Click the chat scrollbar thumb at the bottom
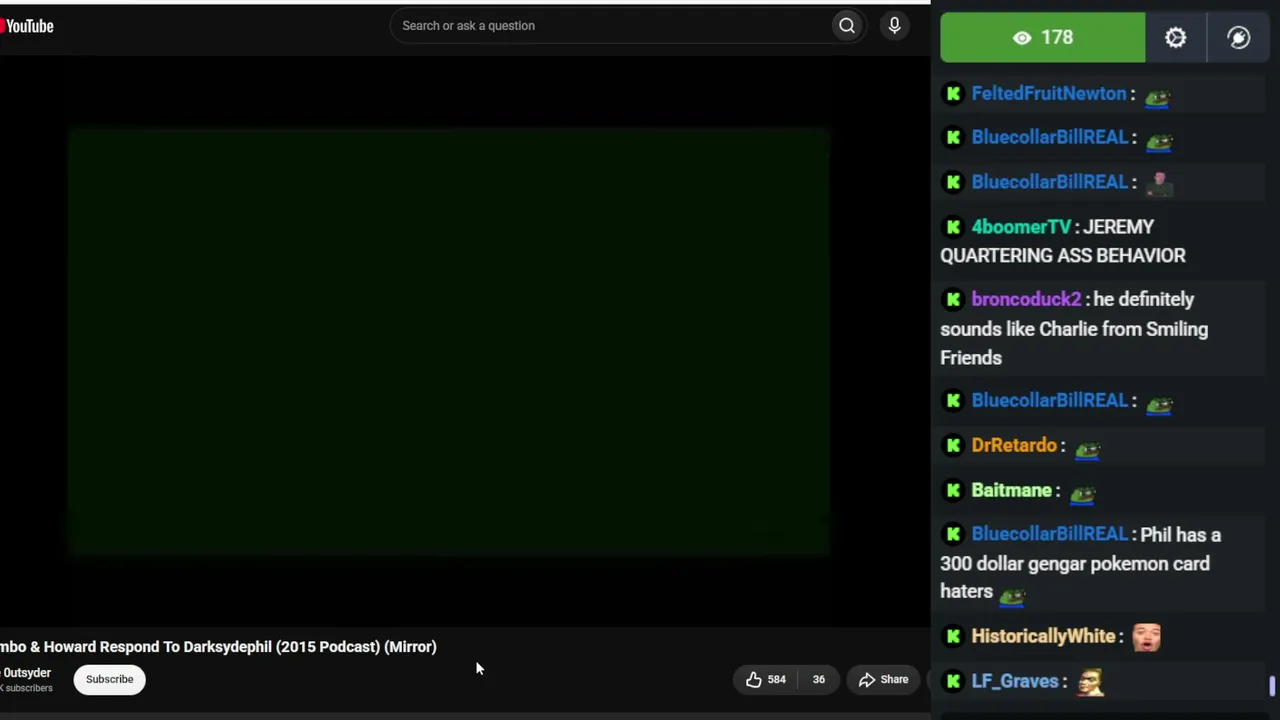Screen dimensions: 1280x720 [x=1272, y=686]
